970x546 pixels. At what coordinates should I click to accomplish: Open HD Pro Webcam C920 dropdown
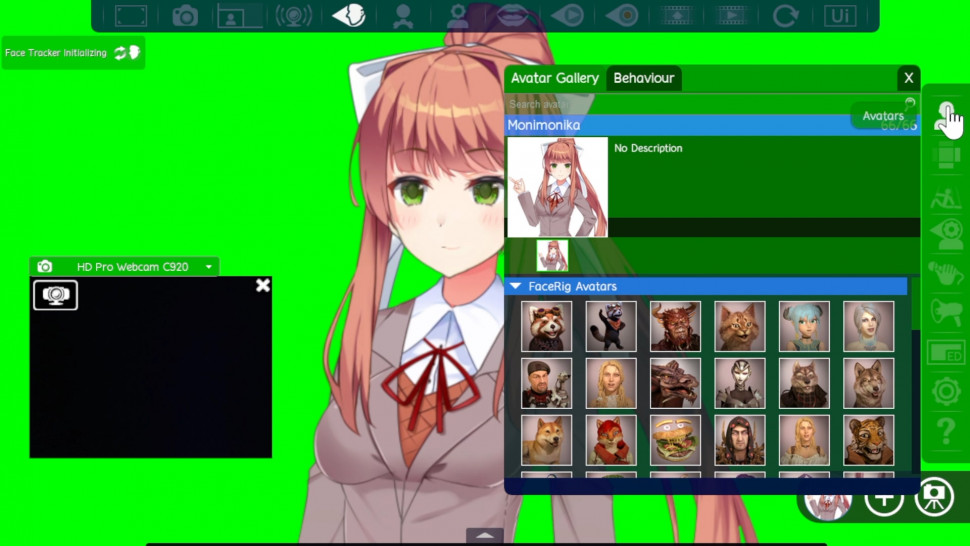coord(208,267)
